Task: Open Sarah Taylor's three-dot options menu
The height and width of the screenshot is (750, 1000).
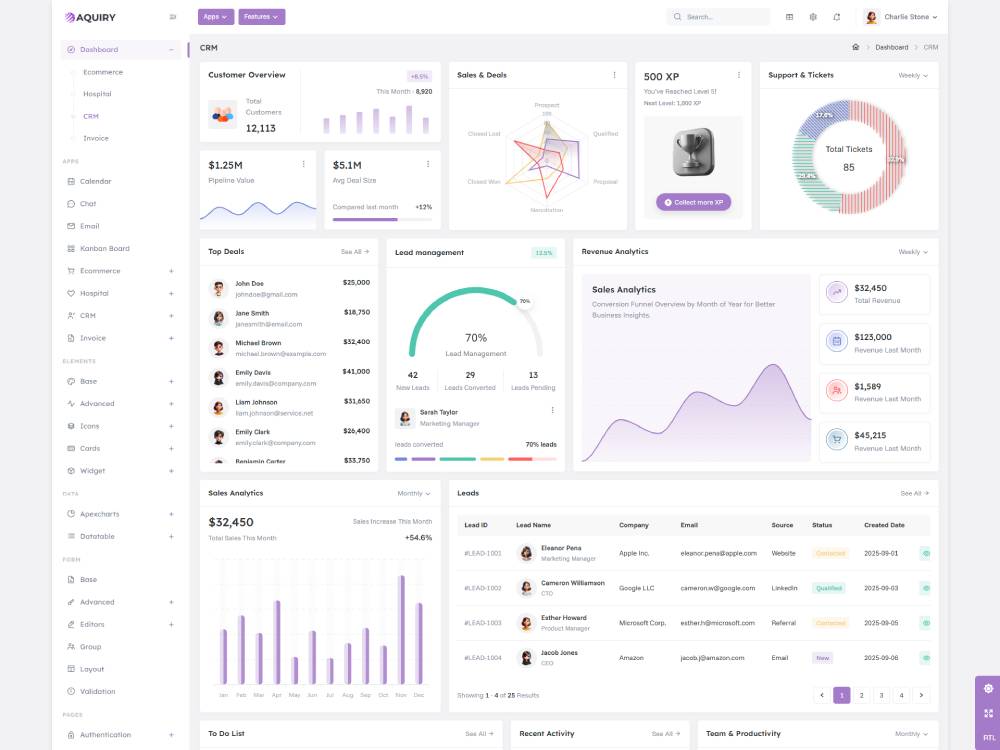Action: [552, 410]
